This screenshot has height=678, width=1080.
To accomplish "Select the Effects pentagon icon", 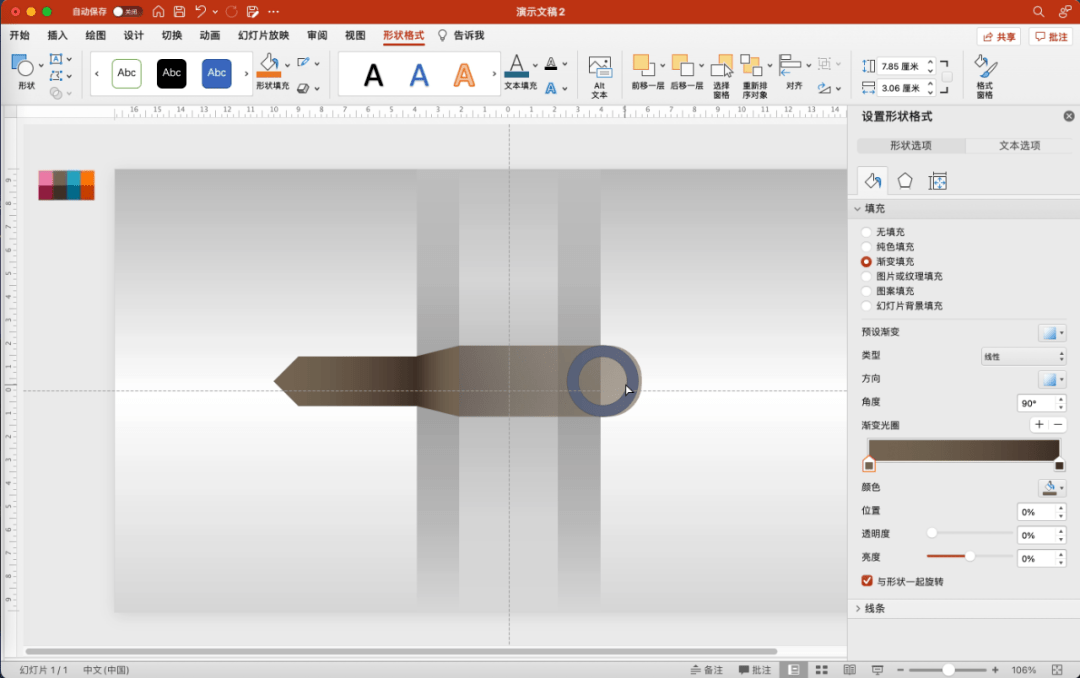I will [904, 181].
